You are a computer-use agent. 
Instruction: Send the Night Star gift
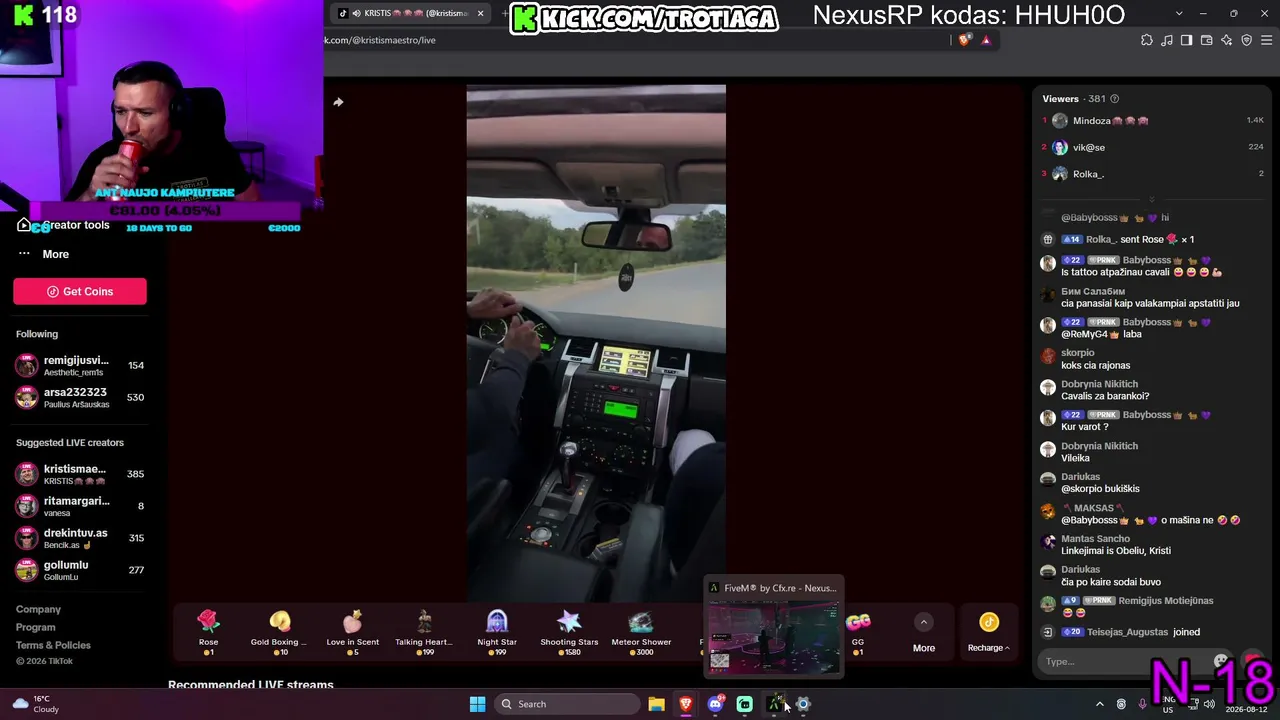[x=497, y=632]
